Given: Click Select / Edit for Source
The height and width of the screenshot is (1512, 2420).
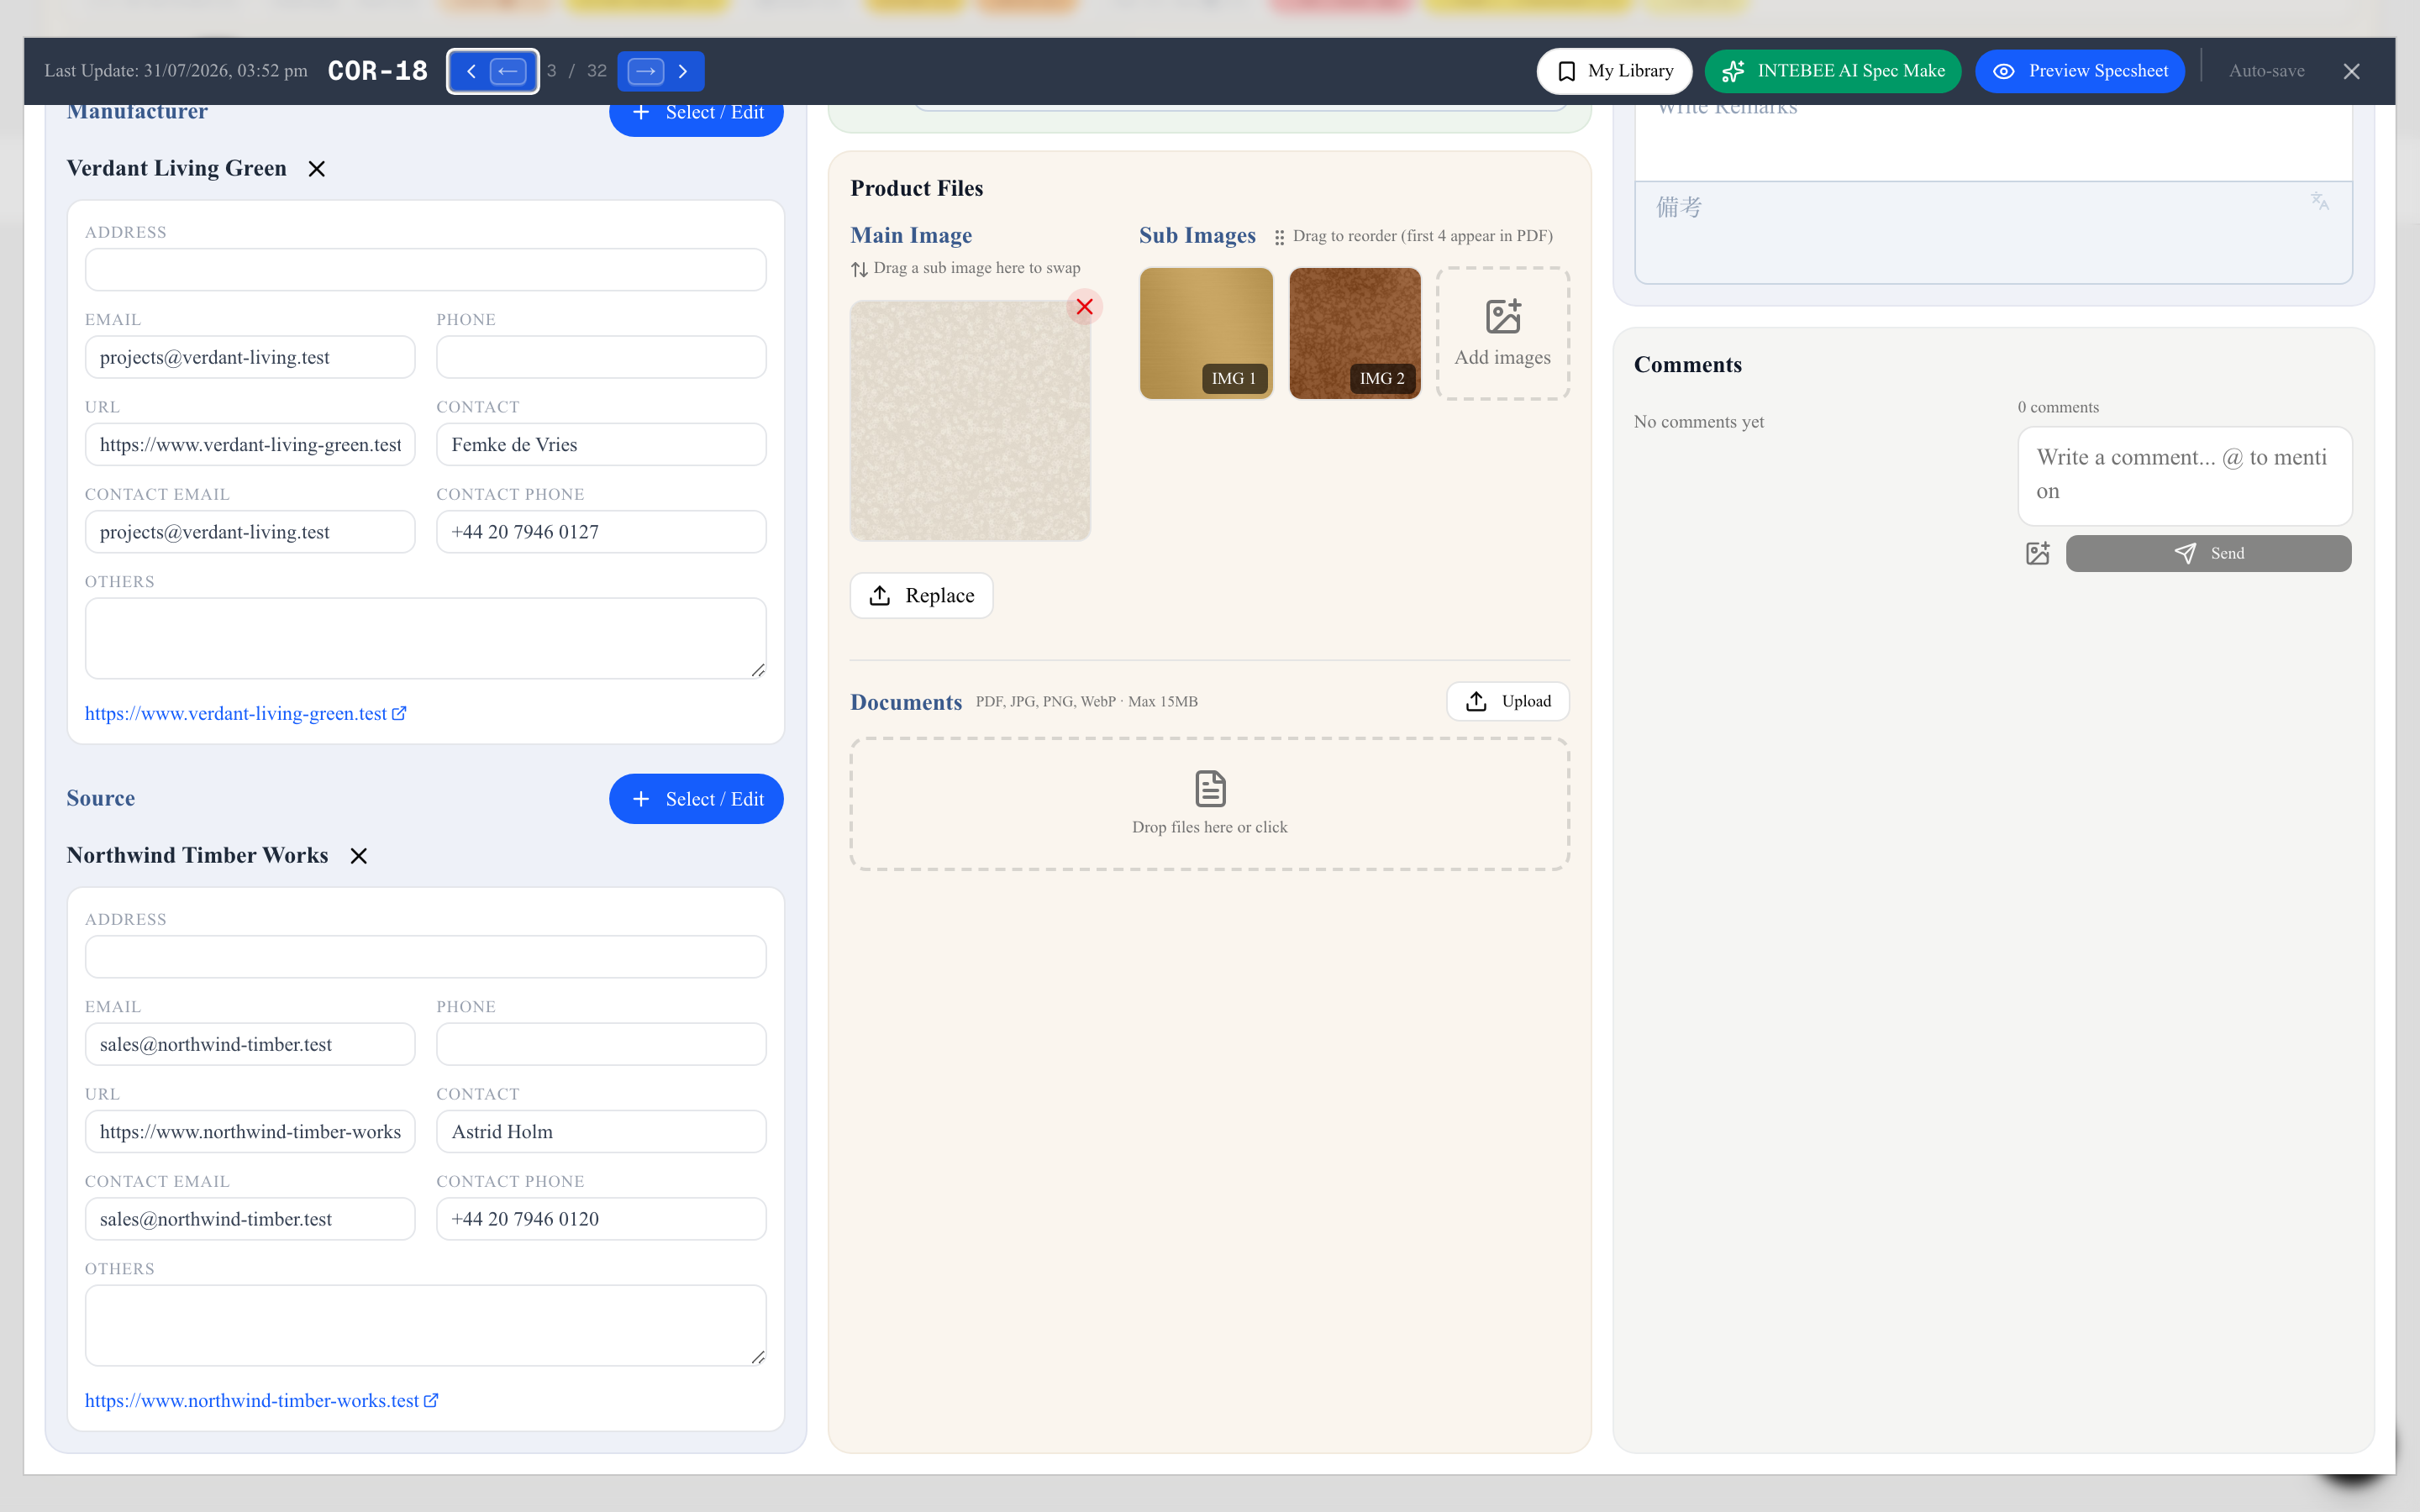Looking at the screenshot, I should pos(696,799).
